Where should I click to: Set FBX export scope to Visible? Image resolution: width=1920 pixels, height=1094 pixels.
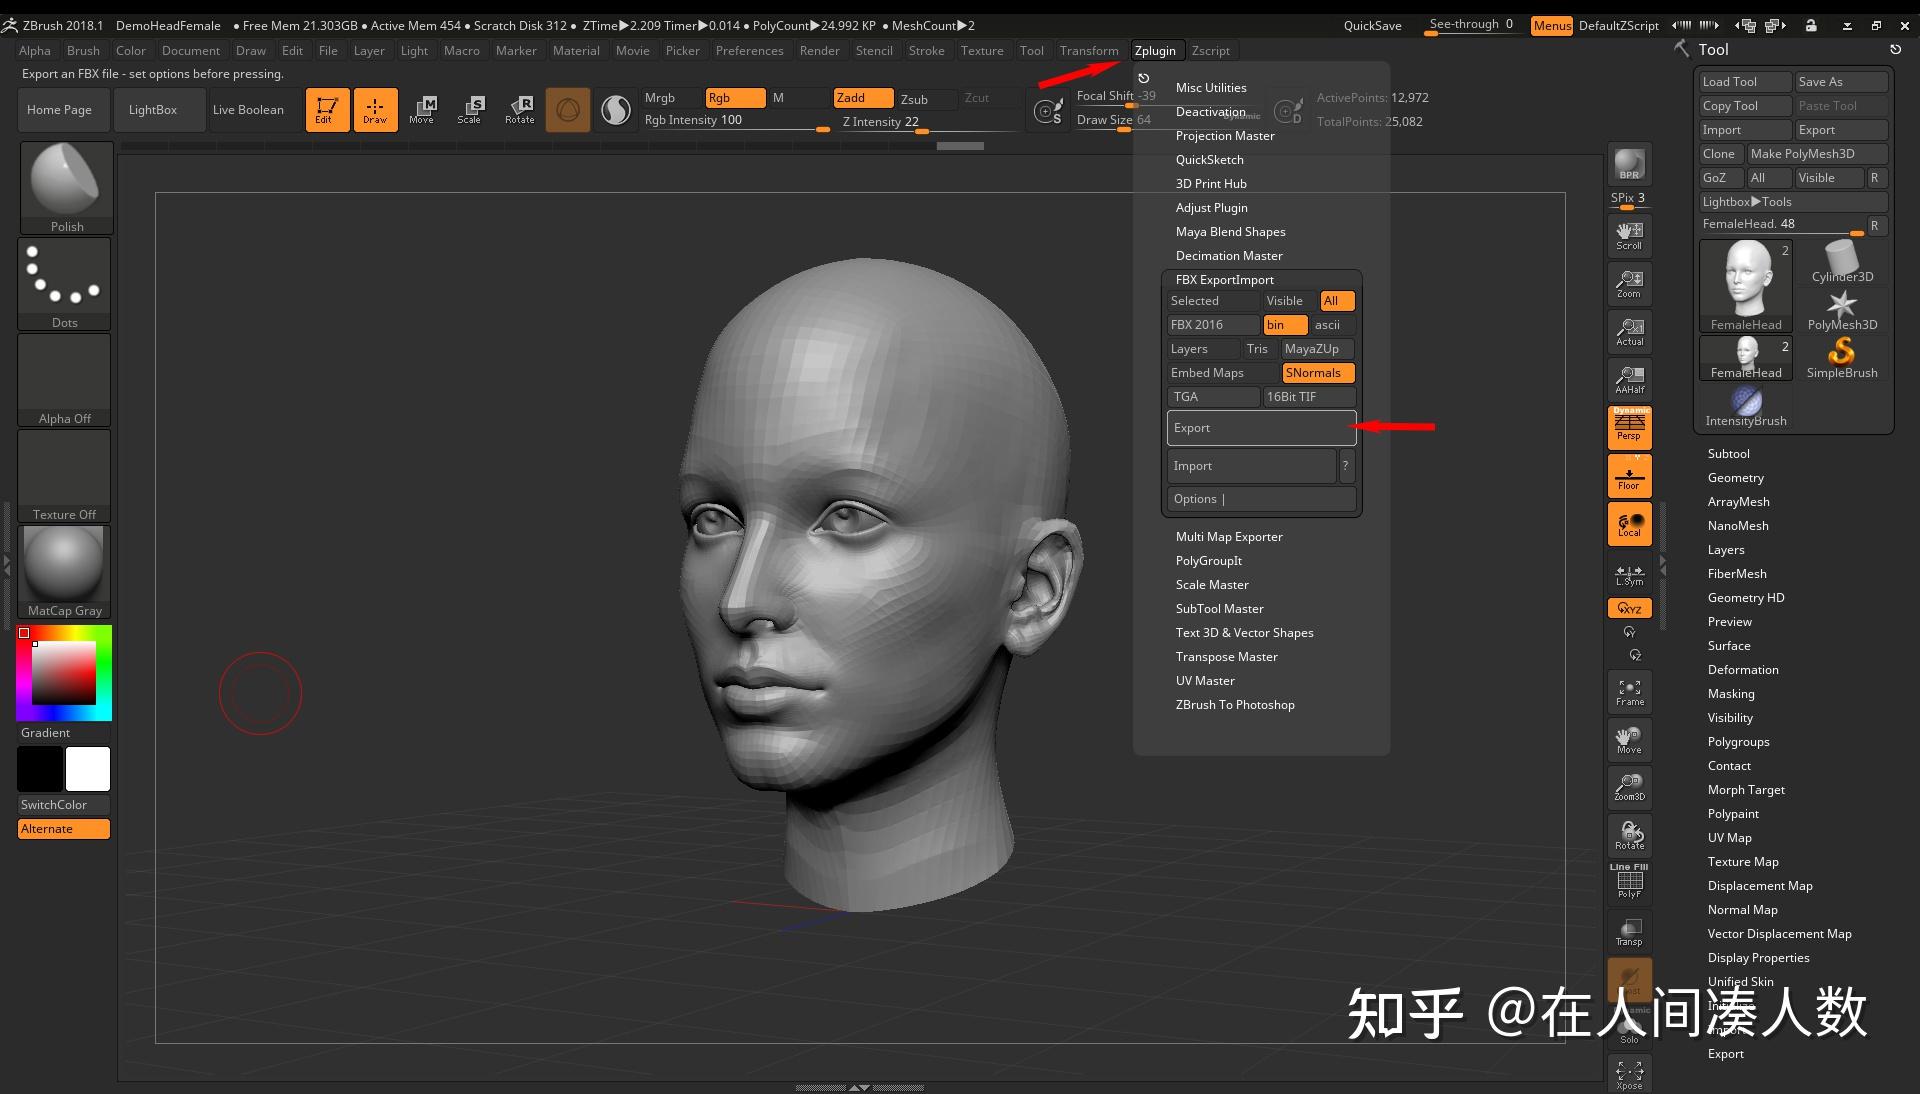[1285, 300]
